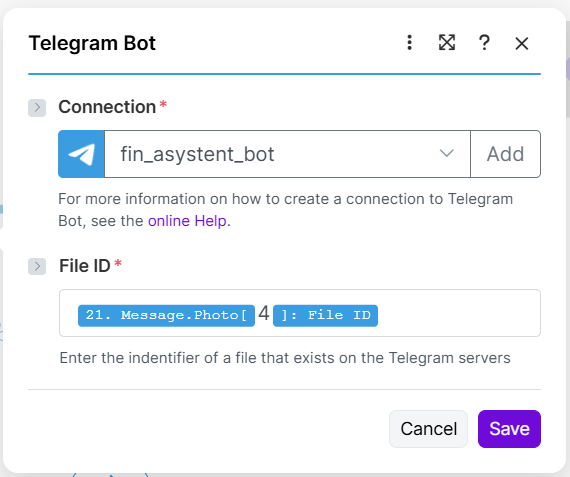Expand the File ID field options chevron
The image size is (570, 477).
(37, 266)
